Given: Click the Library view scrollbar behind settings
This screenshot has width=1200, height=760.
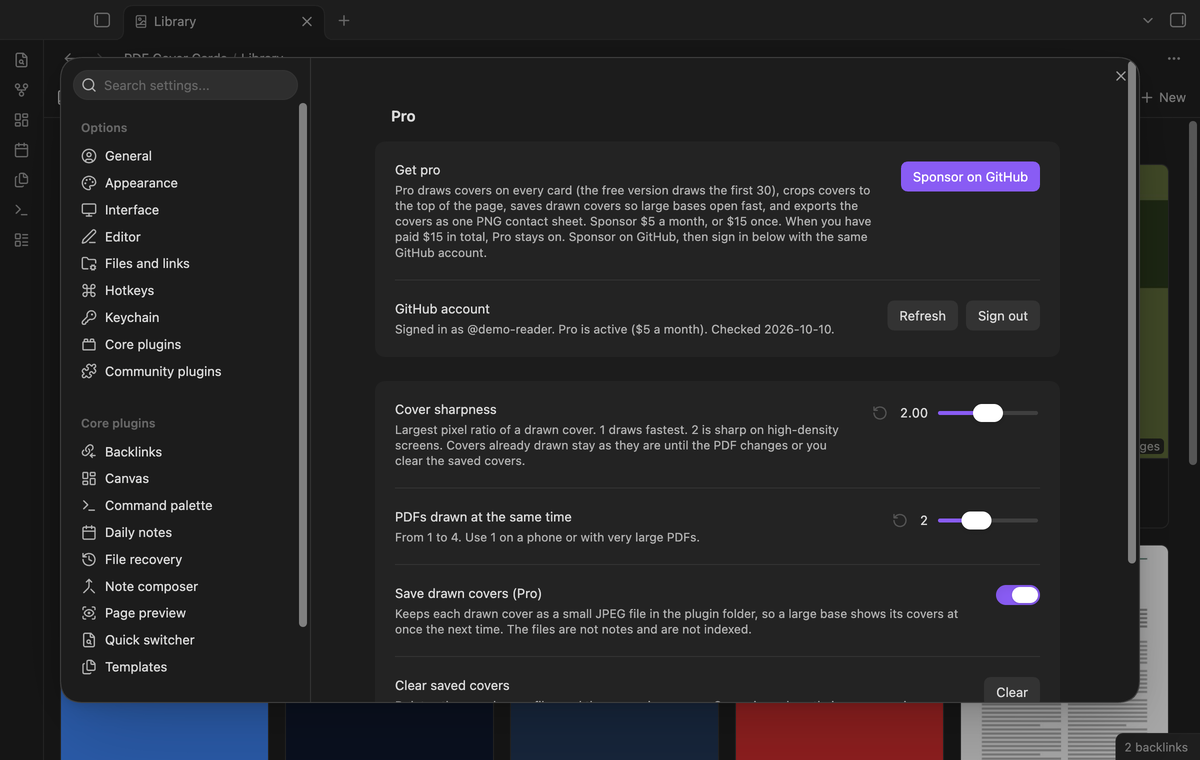Looking at the screenshot, I should tap(1193, 293).
